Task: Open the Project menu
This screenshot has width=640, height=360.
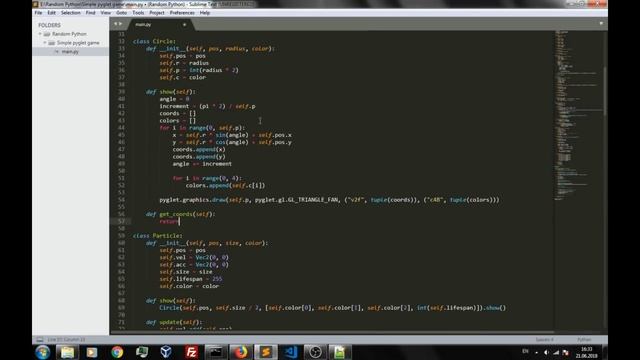Action: coord(157,13)
